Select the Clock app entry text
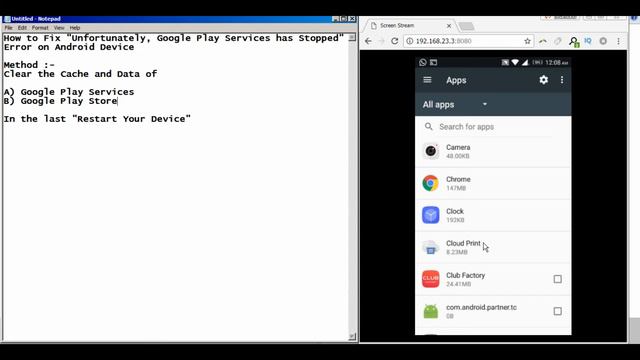Viewport: 640px width, 360px height. (455, 215)
